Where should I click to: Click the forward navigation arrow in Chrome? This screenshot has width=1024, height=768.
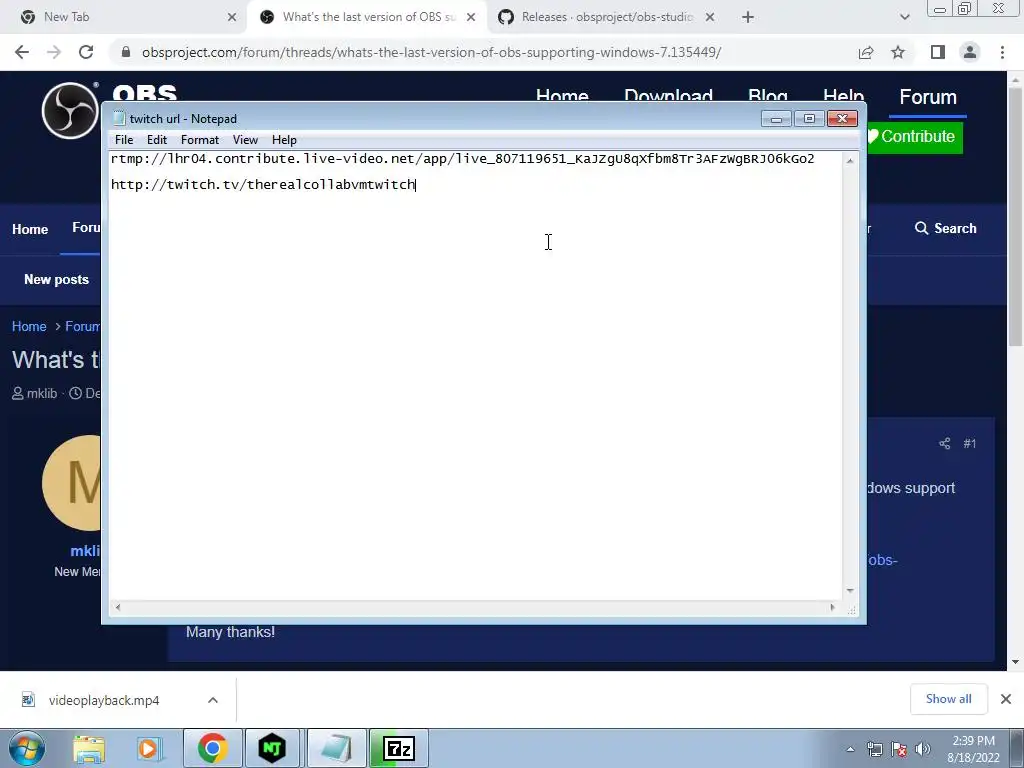54,52
